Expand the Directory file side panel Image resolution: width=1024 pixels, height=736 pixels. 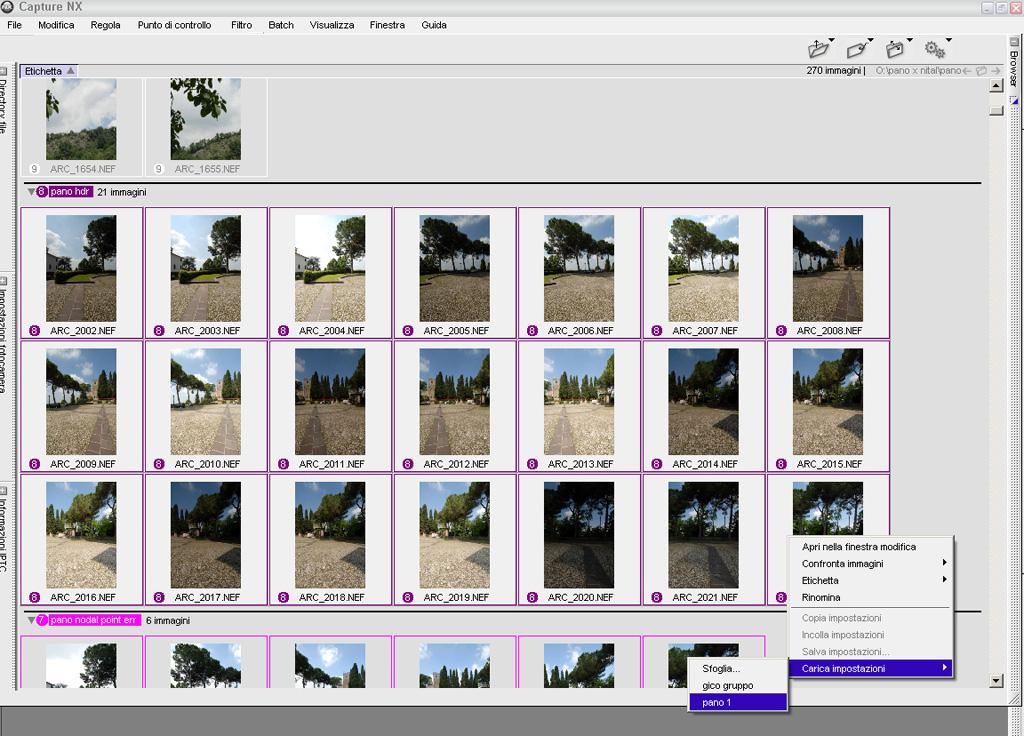click(3, 71)
